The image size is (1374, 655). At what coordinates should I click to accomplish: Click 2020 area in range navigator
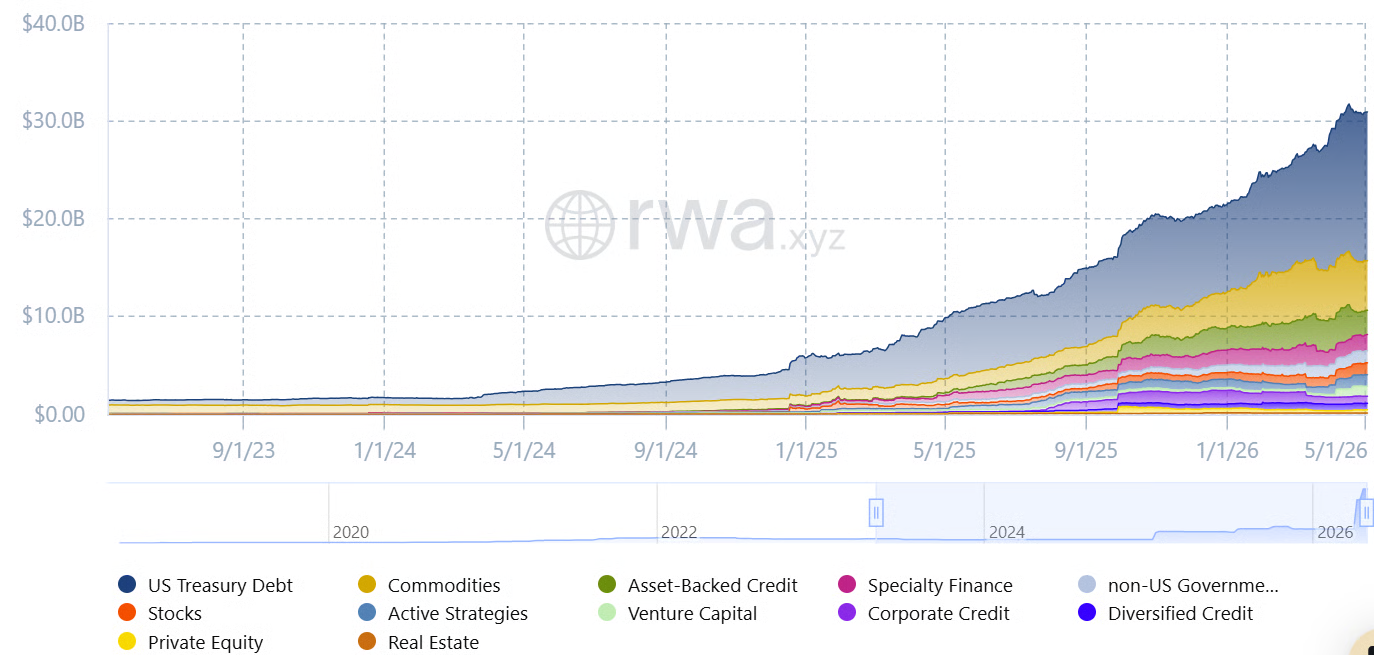coord(350,532)
